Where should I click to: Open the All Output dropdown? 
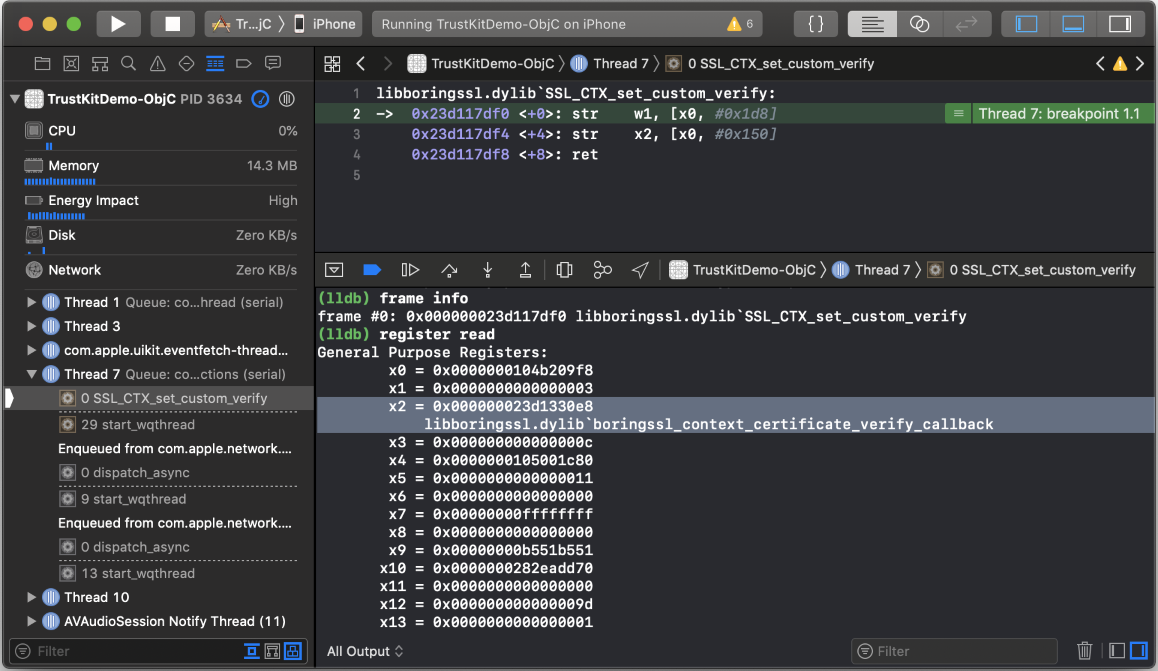tap(365, 651)
